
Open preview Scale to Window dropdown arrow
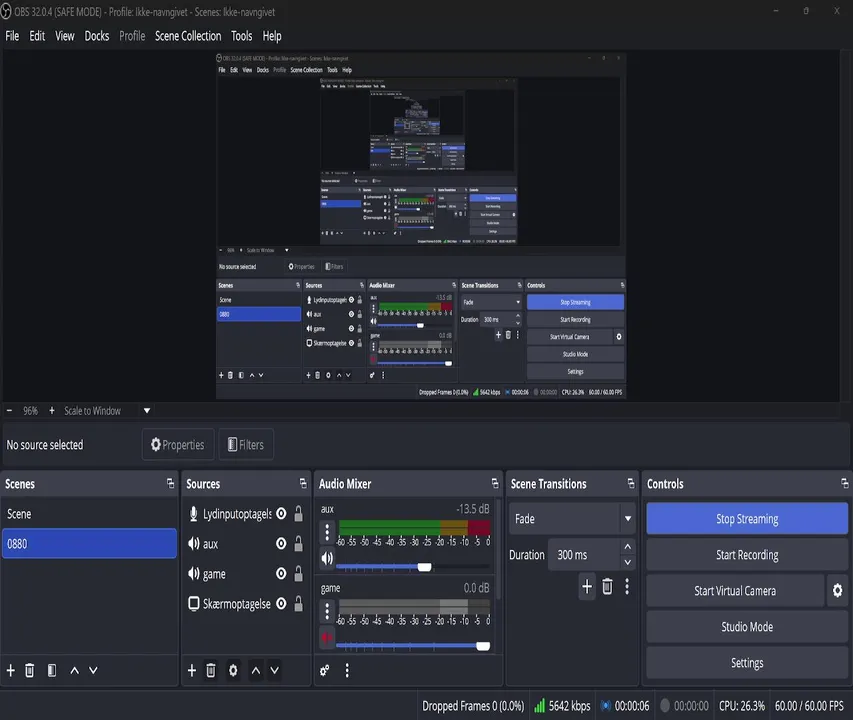pyautogui.click(x=147, y=411)
